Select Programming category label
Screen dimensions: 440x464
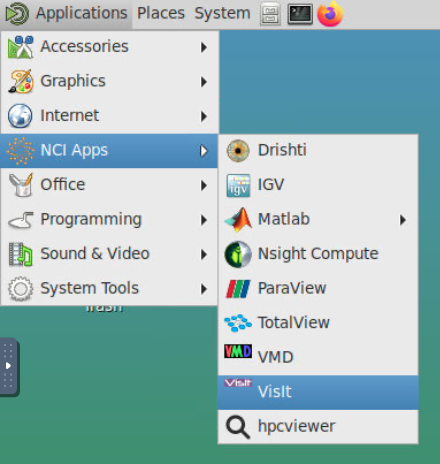tap(91, 220)
